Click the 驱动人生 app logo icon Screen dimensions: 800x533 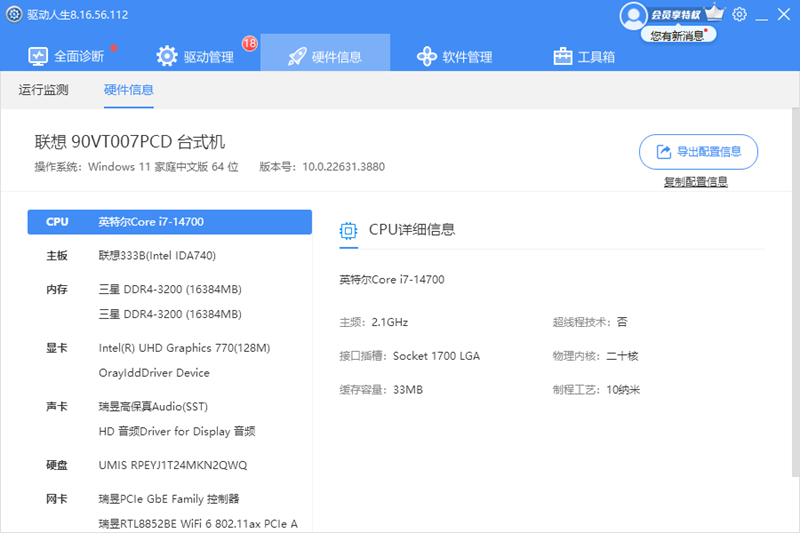coord(11,16)
